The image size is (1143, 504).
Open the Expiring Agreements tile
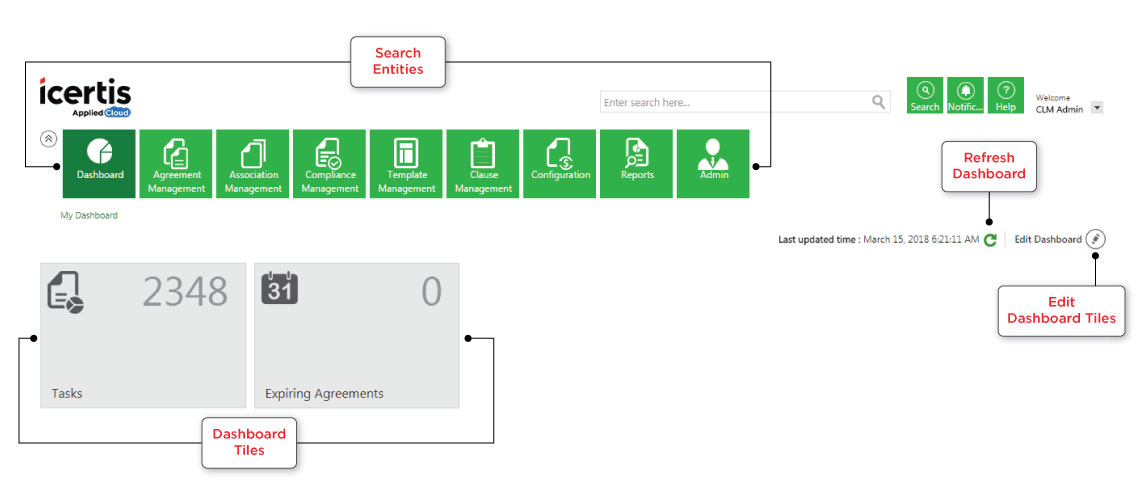[x=357, y=335]
